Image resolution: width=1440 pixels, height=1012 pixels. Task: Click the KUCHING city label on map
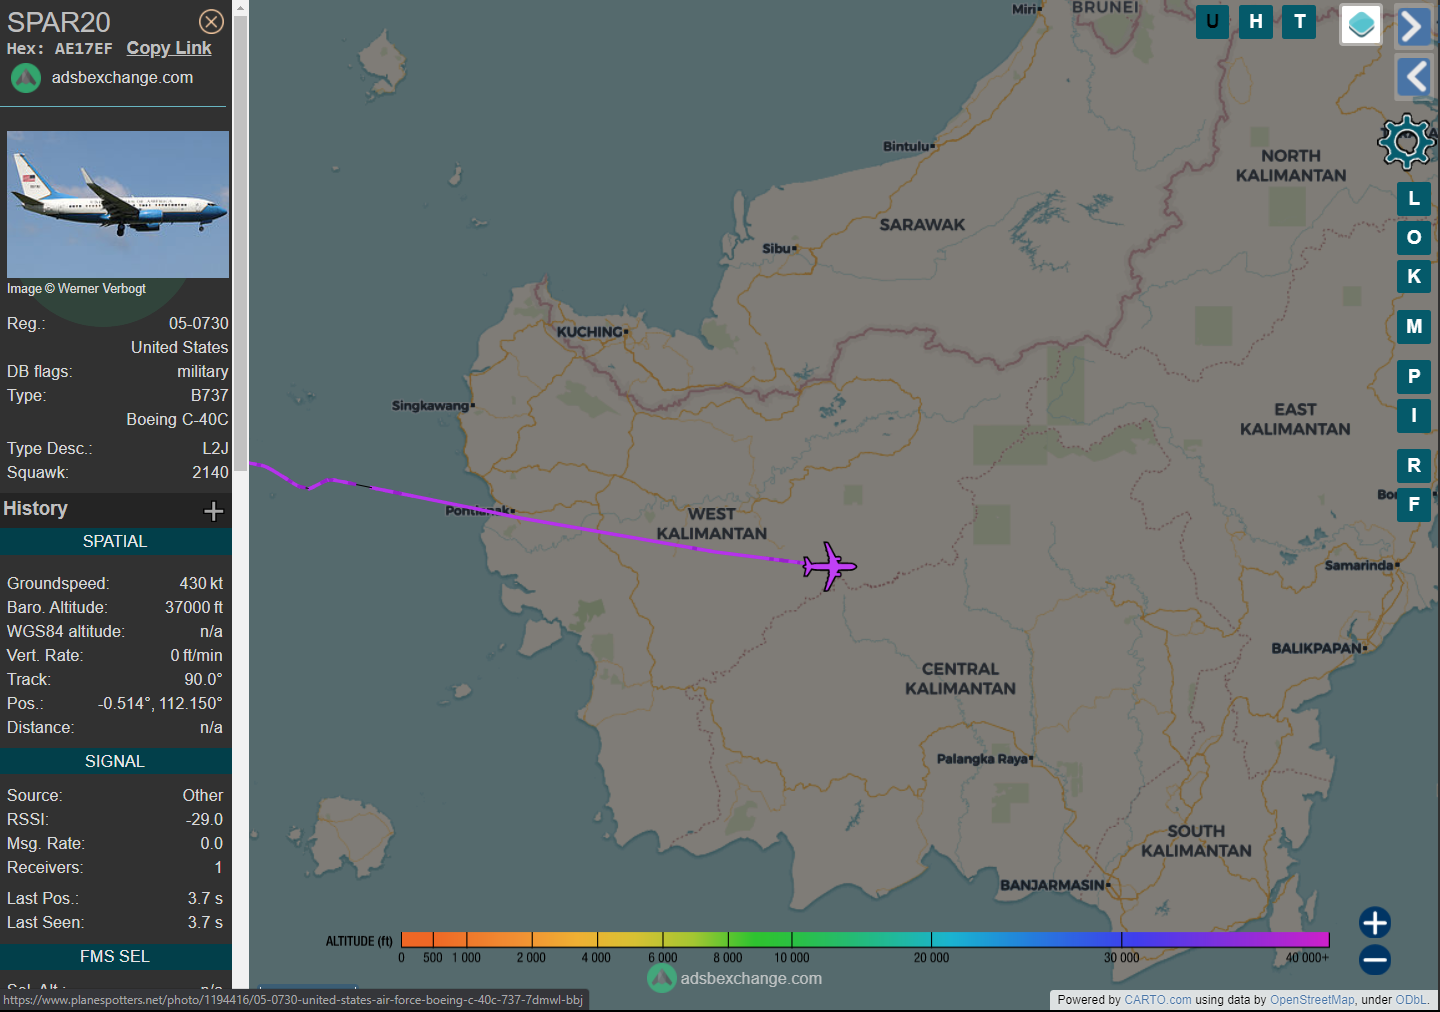[x=592, y=332]
